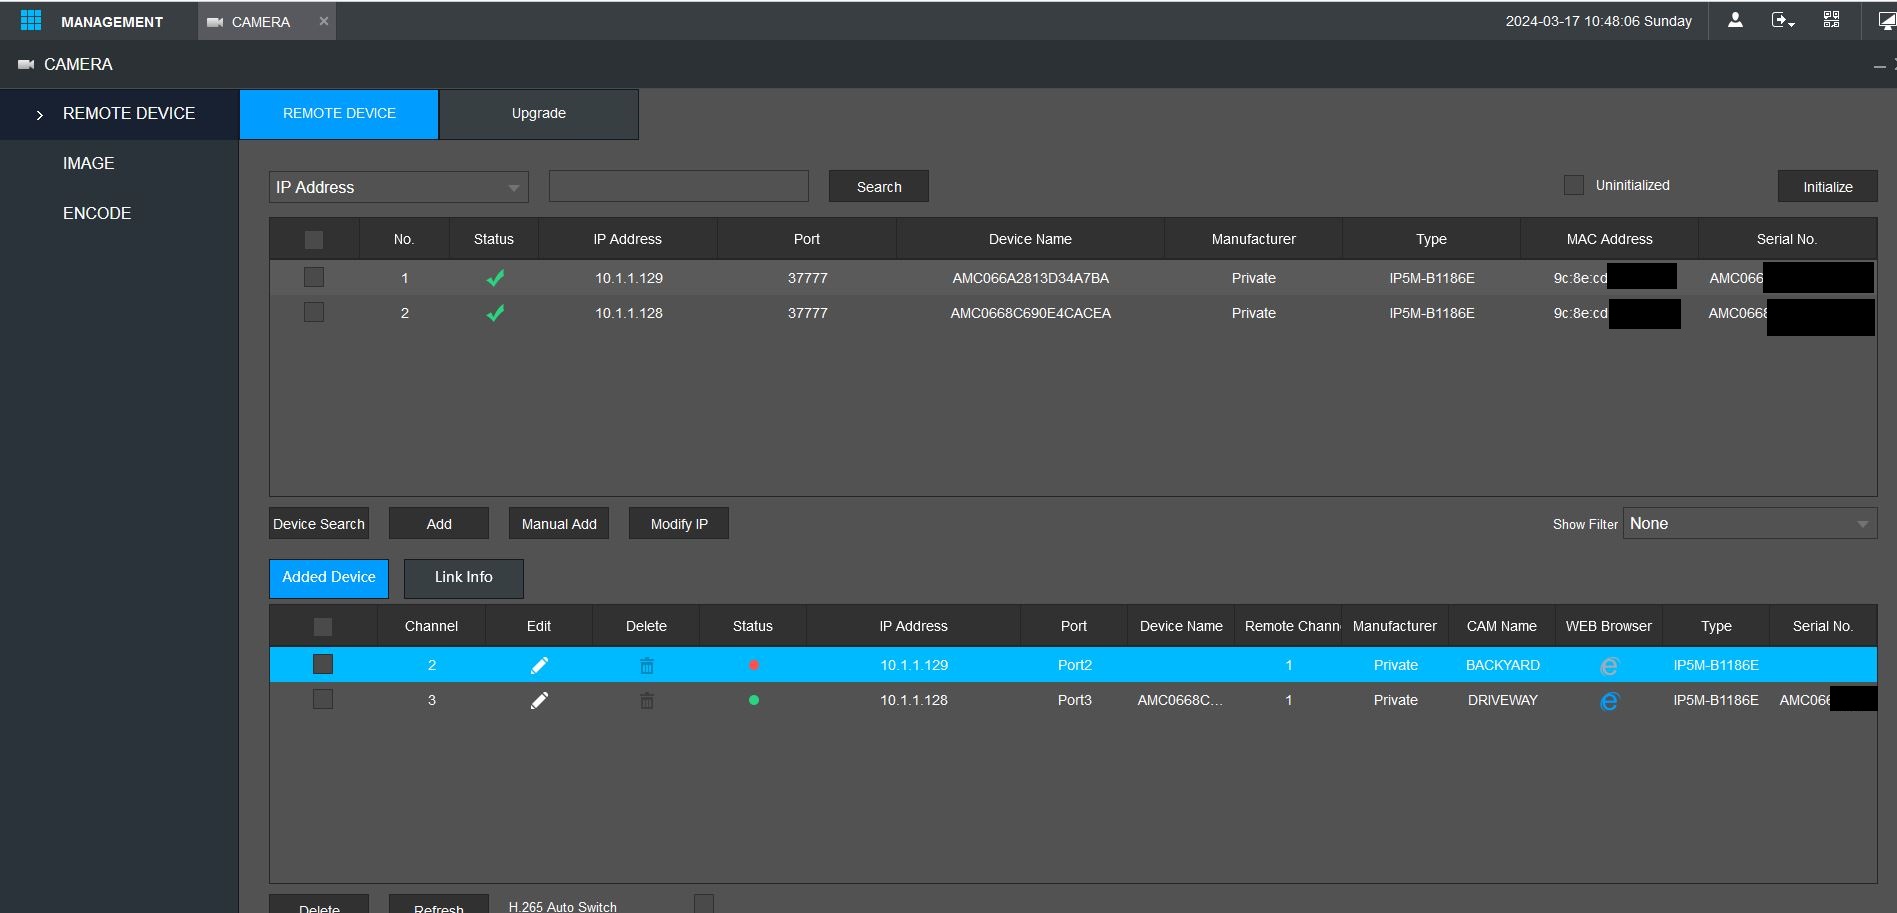Open the main menu grid icon
The width and height of the screenshot is (1897, 913).
point(31,20)
